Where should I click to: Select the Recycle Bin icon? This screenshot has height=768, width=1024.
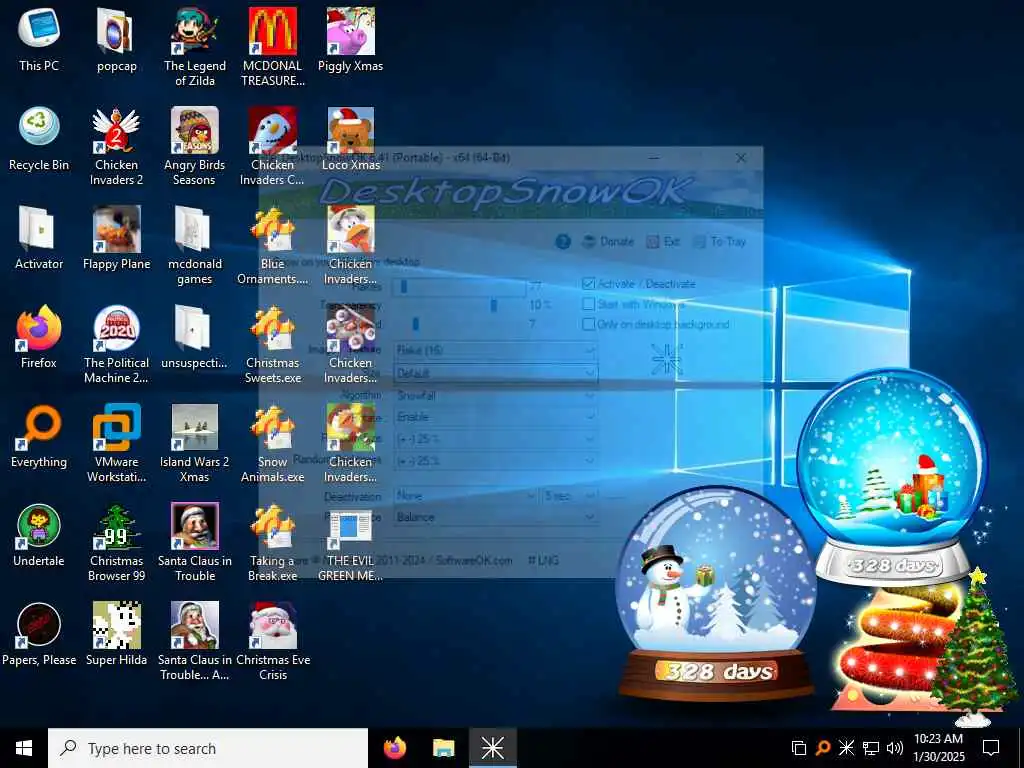coord(39,139)
